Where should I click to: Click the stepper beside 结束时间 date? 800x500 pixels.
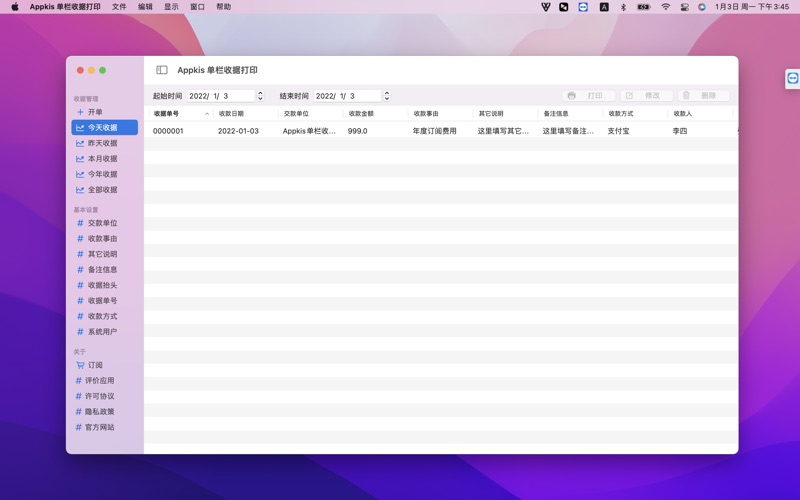(x=387, y=96)
